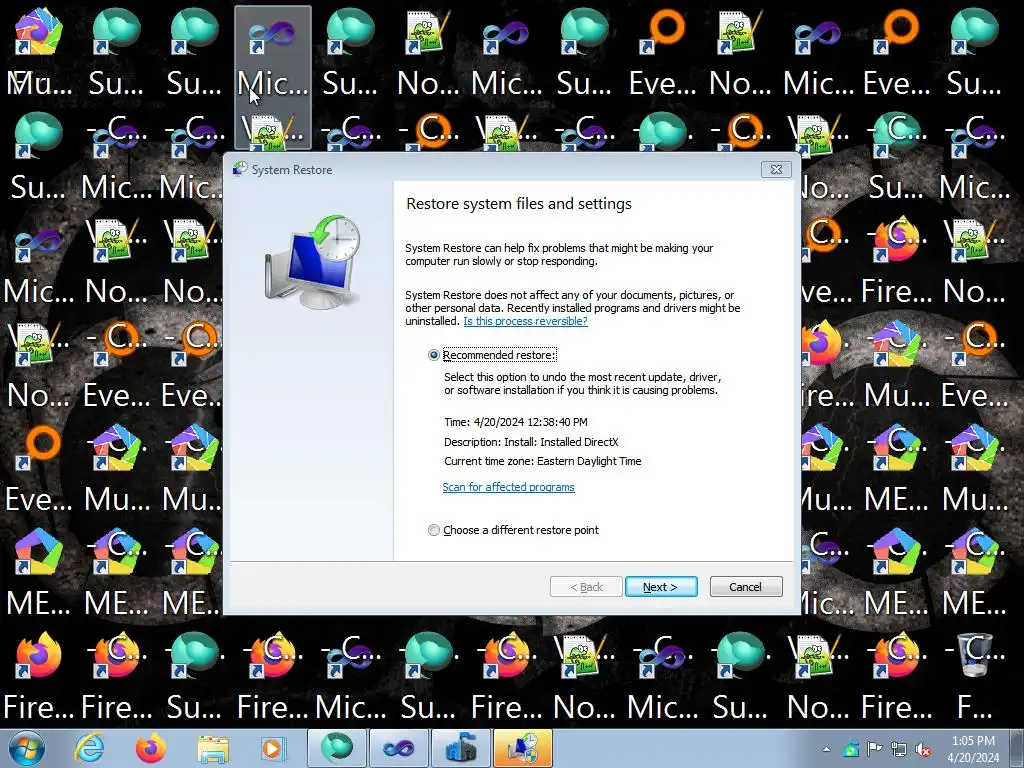Cancel the System Restore wizard
The height and width of the screenshot is (768, 1024).
tap(746, 586)
